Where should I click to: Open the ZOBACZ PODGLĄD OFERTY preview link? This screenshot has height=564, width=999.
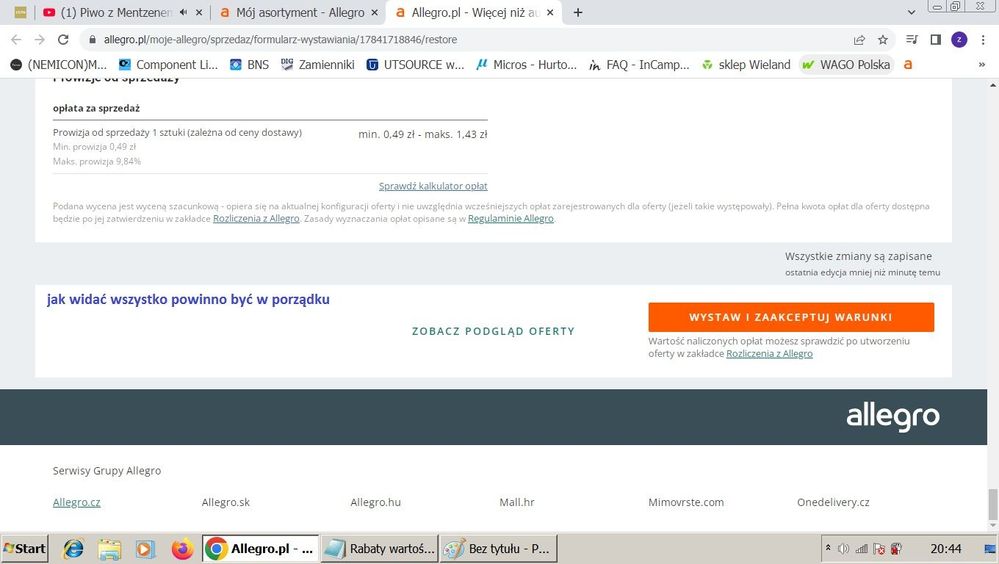(x=493, y=331)
